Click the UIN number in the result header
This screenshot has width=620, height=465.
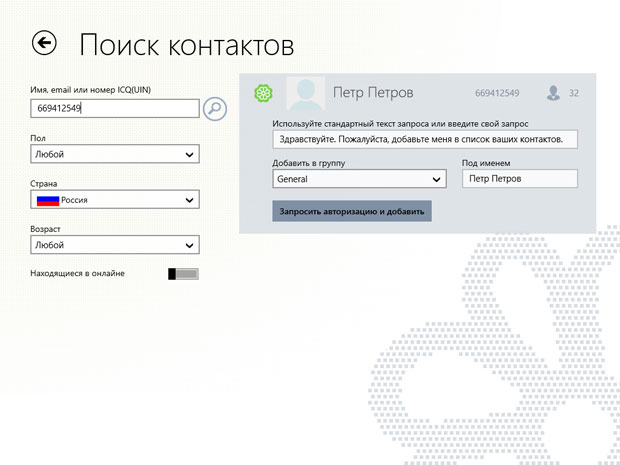[x=497, y=94]
